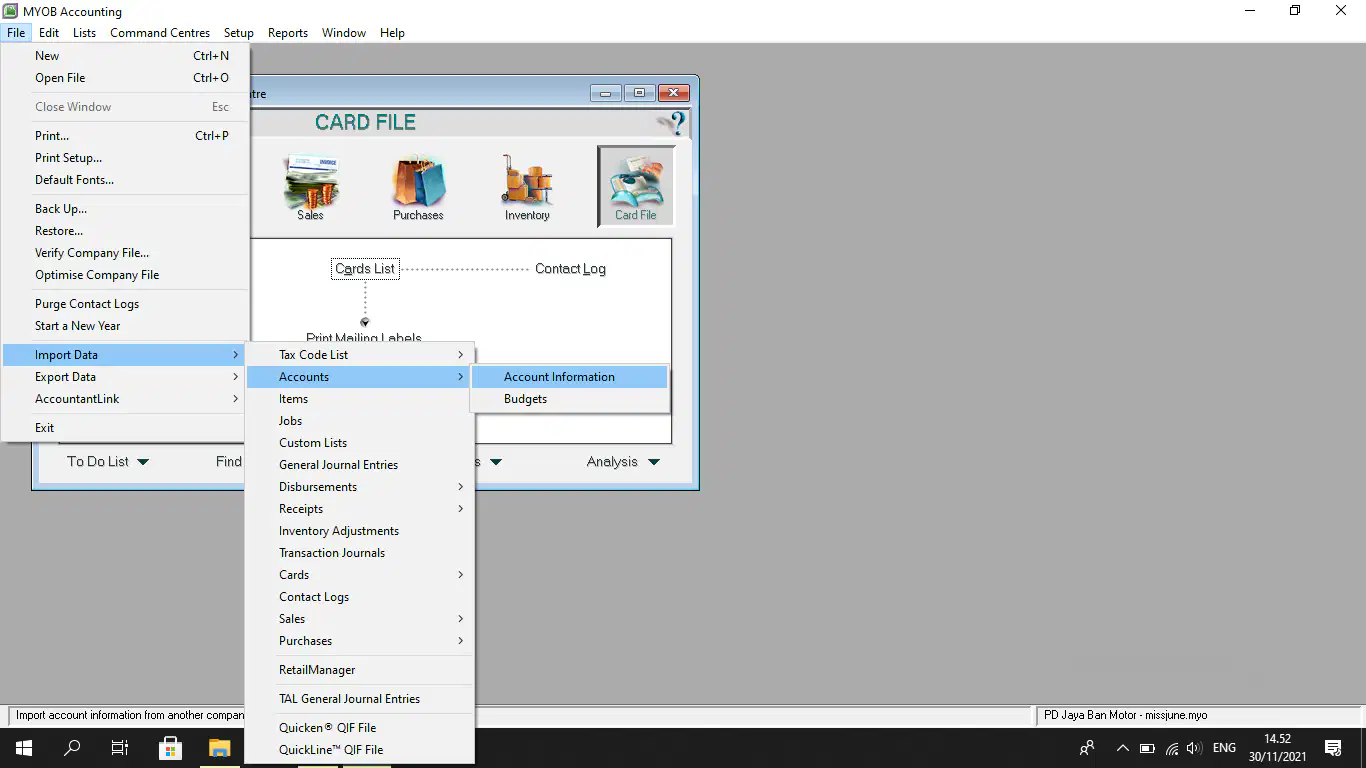Open the Command Centres menu
The image size is (1366, 768).
point(160,33)
